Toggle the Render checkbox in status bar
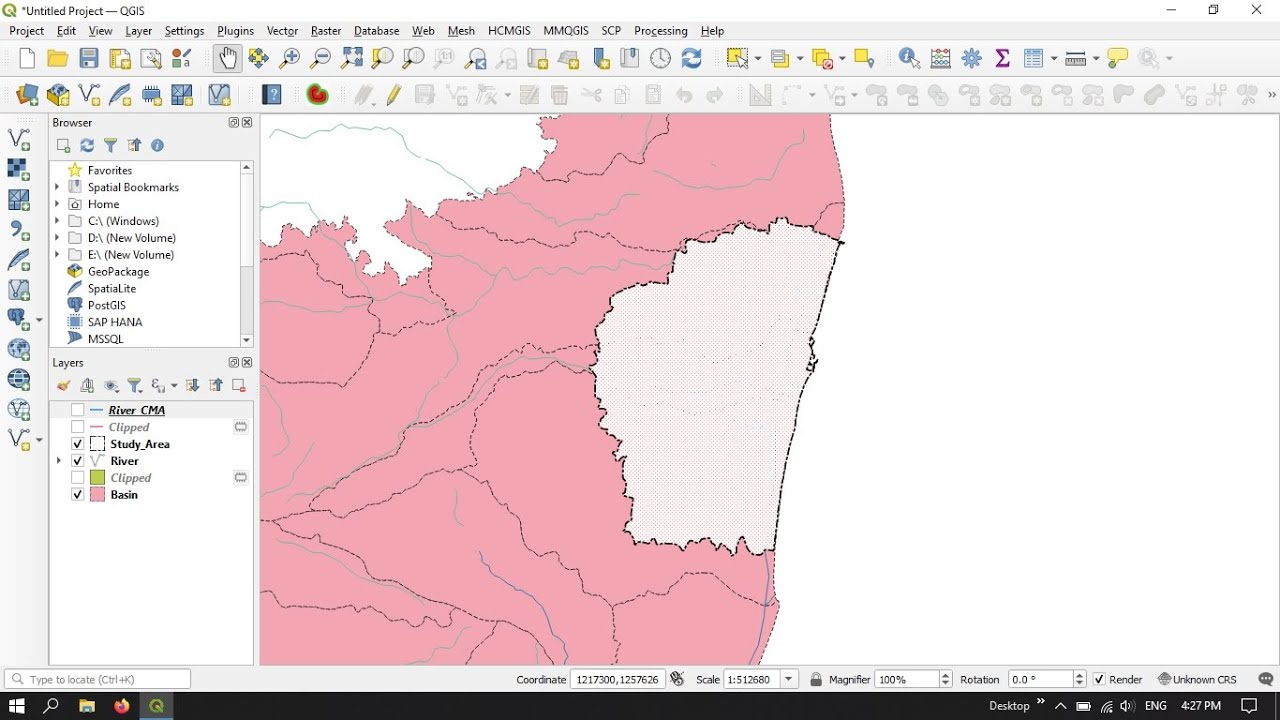The width and height of the screenshot is (1280, 720). (x=1100, y=680)
